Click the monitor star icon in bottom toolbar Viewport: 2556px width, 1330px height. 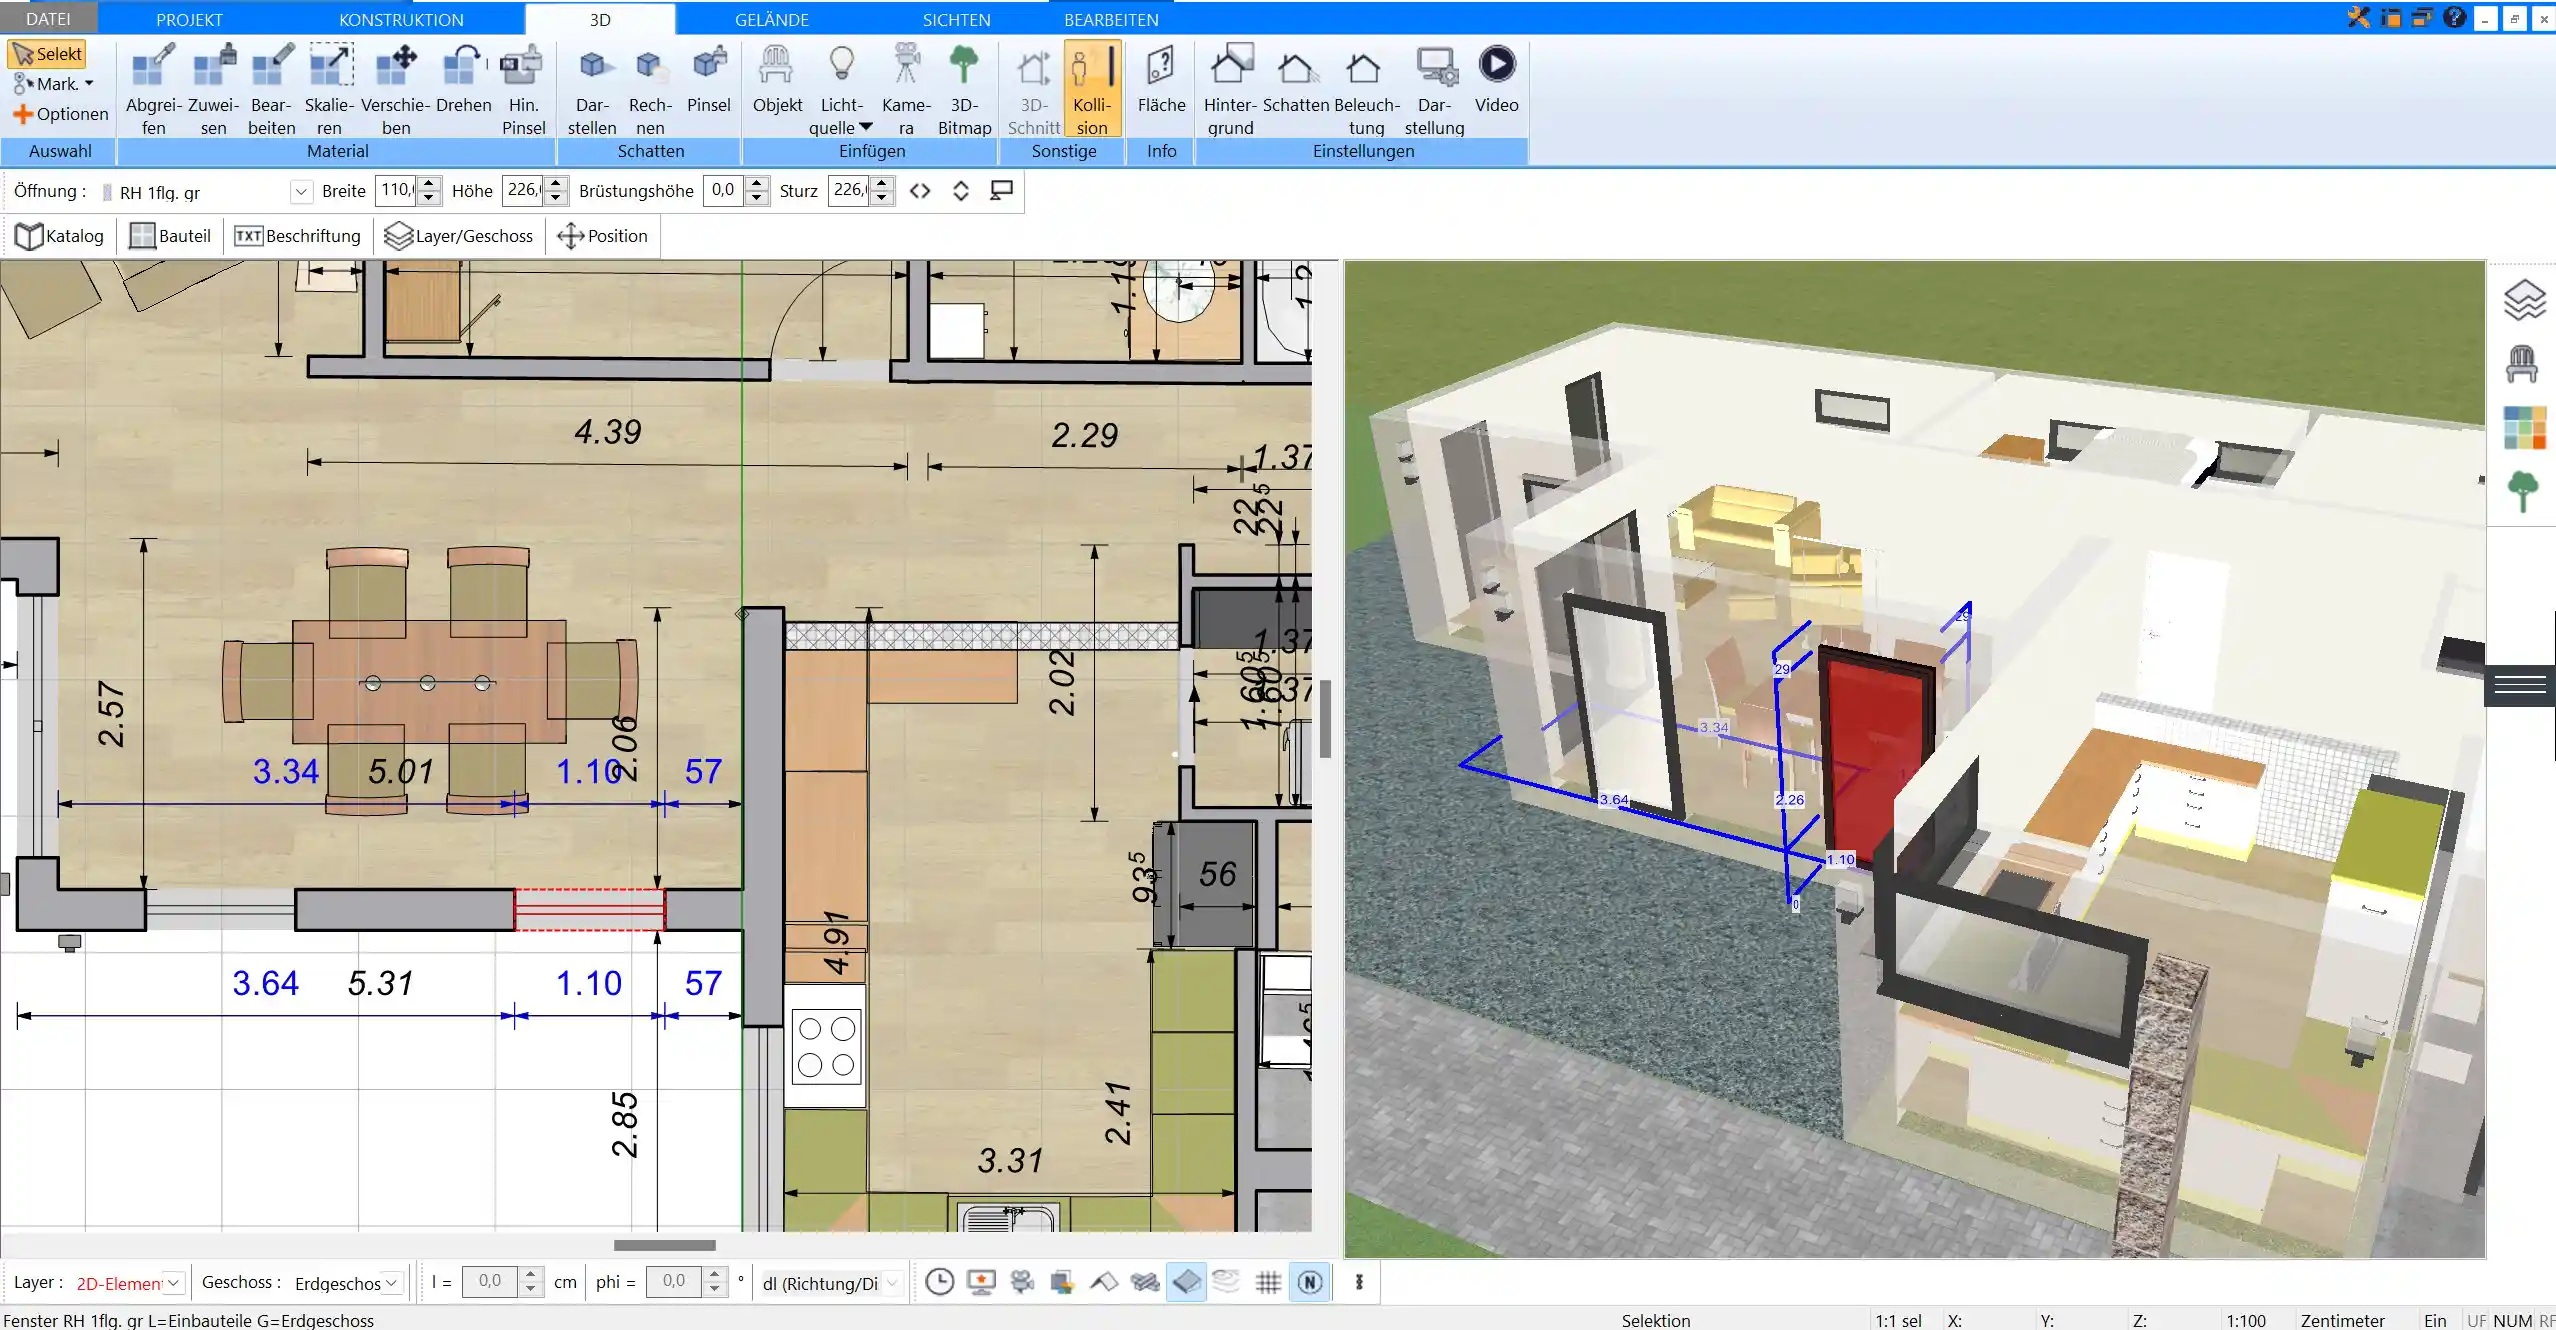point(981,1282)
